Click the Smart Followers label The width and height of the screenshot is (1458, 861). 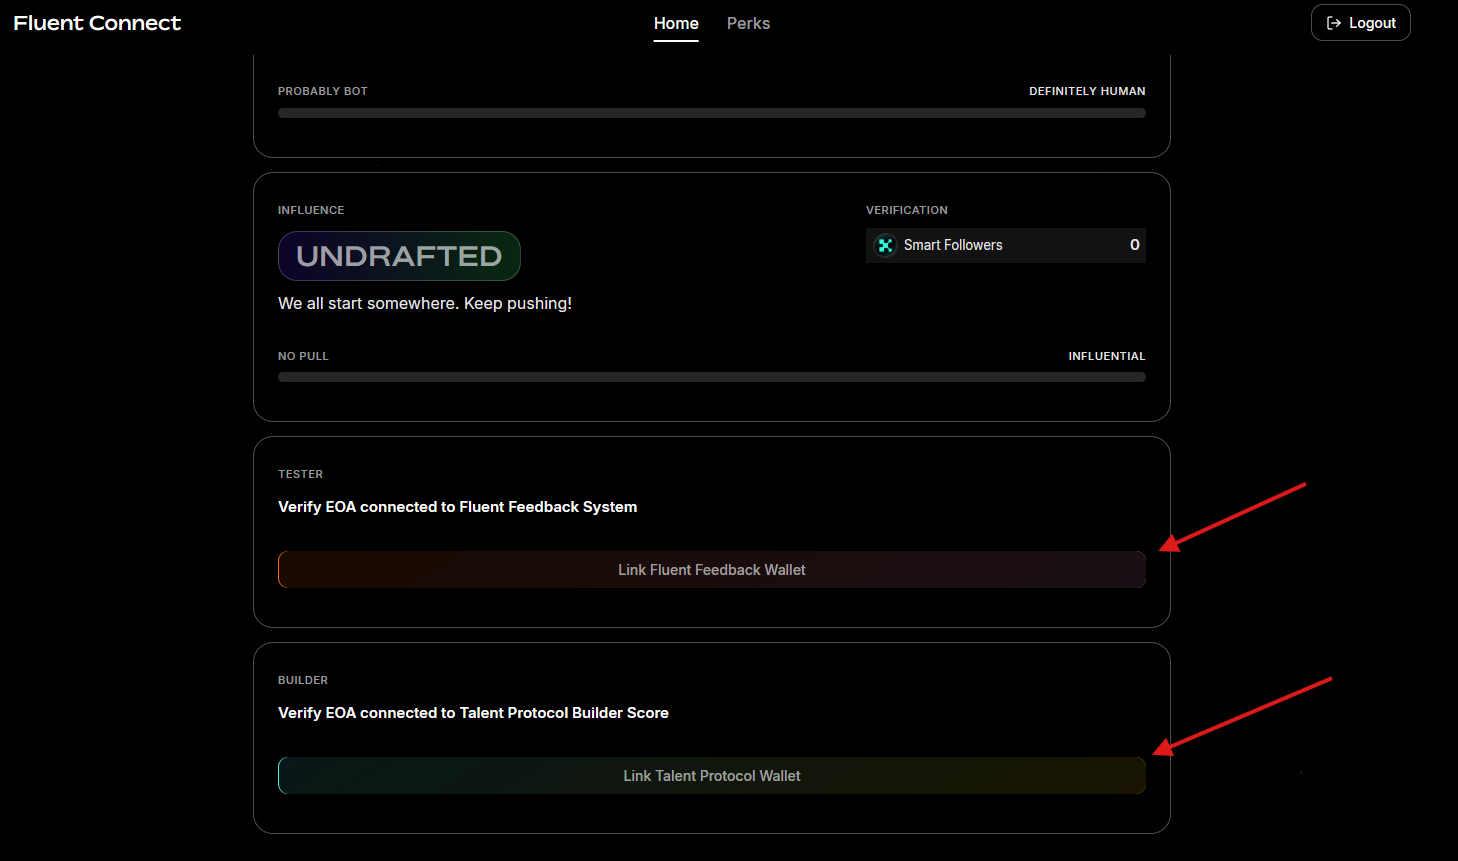pyautogui.click(x=952, y=245)
